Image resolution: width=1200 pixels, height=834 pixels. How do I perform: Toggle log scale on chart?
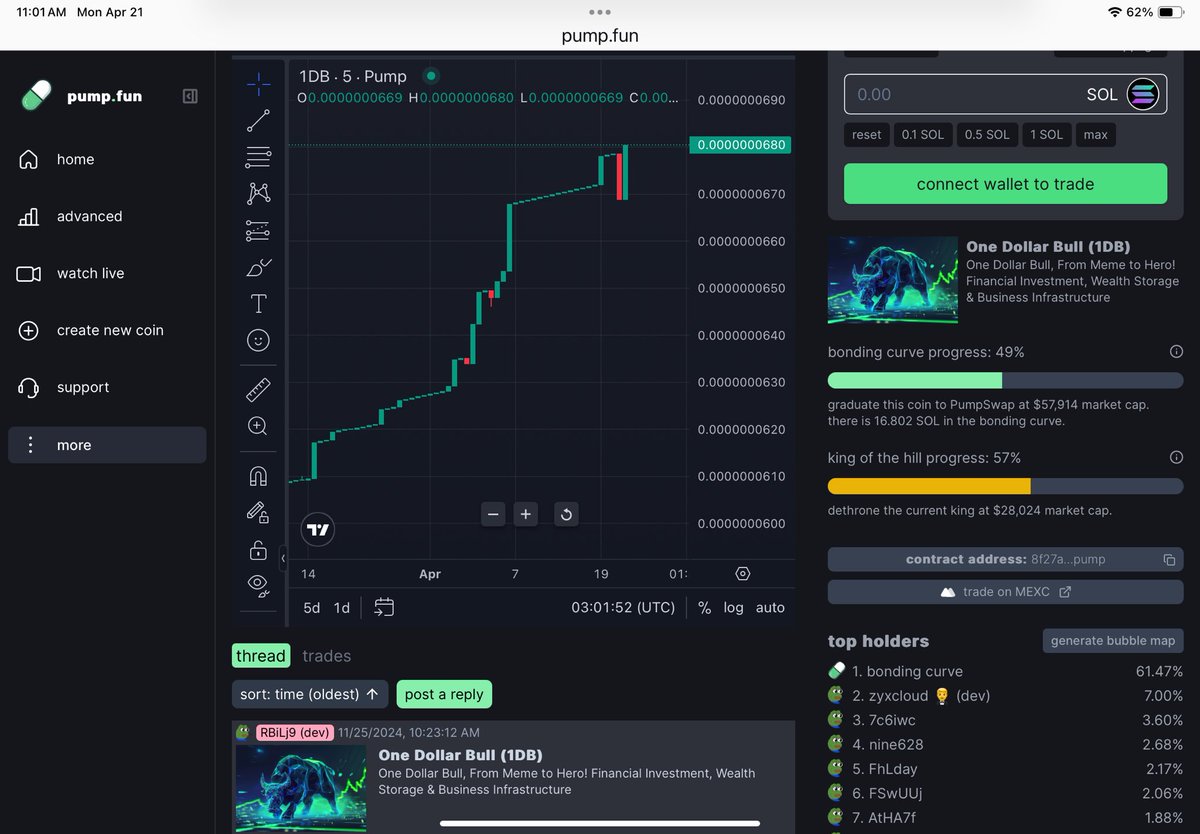(734, 607)
